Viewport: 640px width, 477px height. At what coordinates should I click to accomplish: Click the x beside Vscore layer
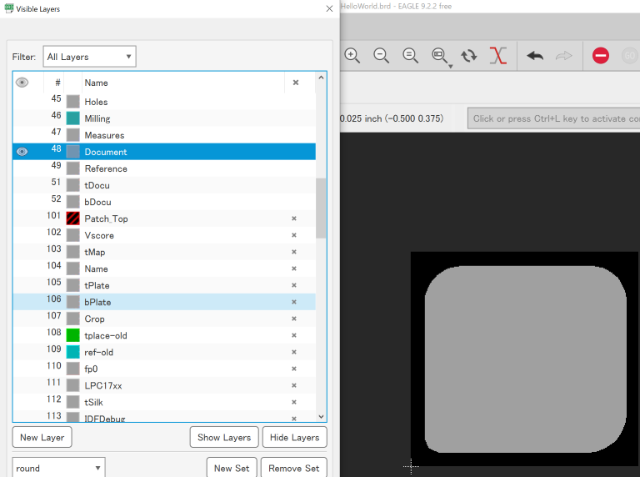coord(294,235)
